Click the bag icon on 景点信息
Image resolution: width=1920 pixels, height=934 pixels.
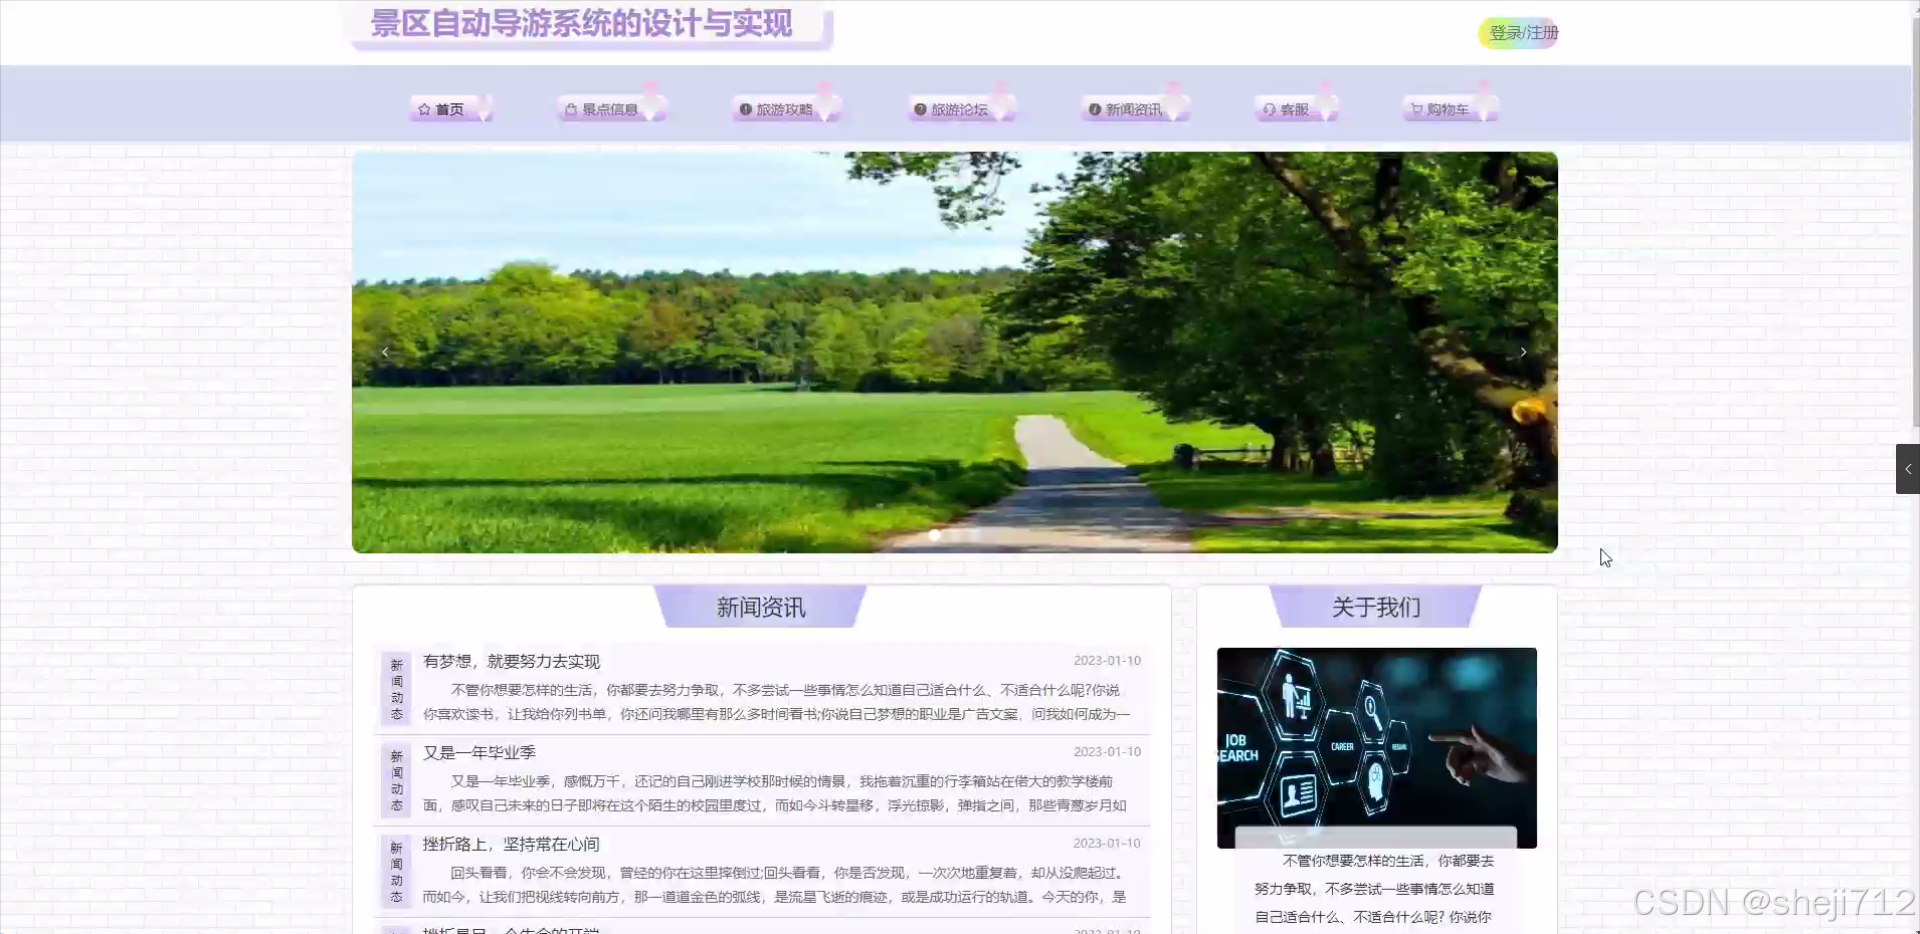[x=571, y=108]
